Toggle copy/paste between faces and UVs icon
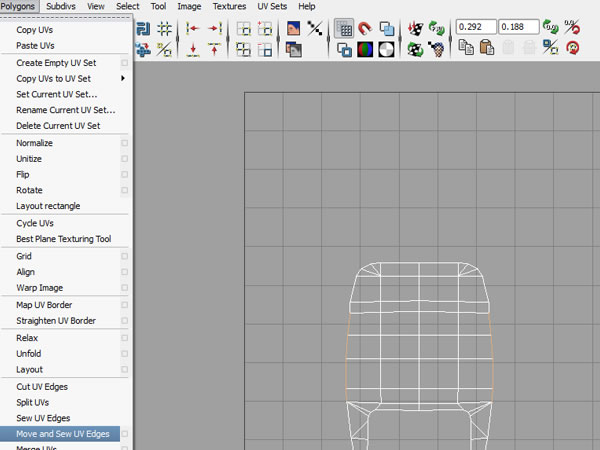Screen dimensions: 600x450 [x=551, y=48]
